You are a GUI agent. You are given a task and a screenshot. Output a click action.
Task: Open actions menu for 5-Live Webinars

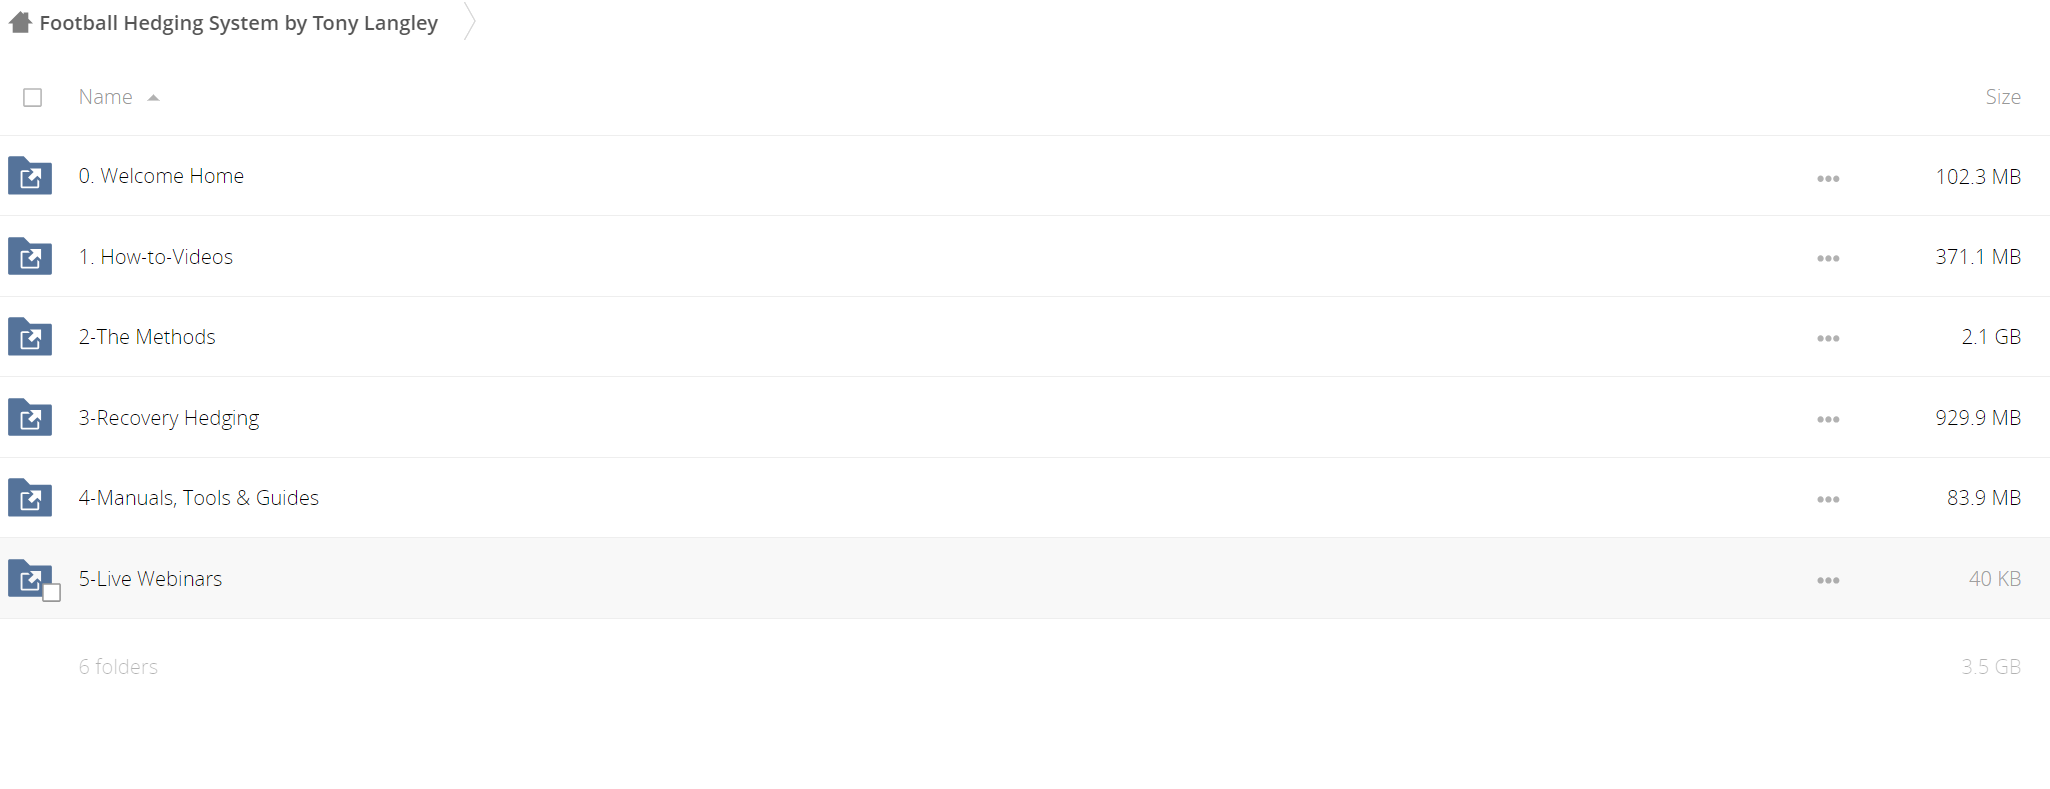coord(1828,581)
